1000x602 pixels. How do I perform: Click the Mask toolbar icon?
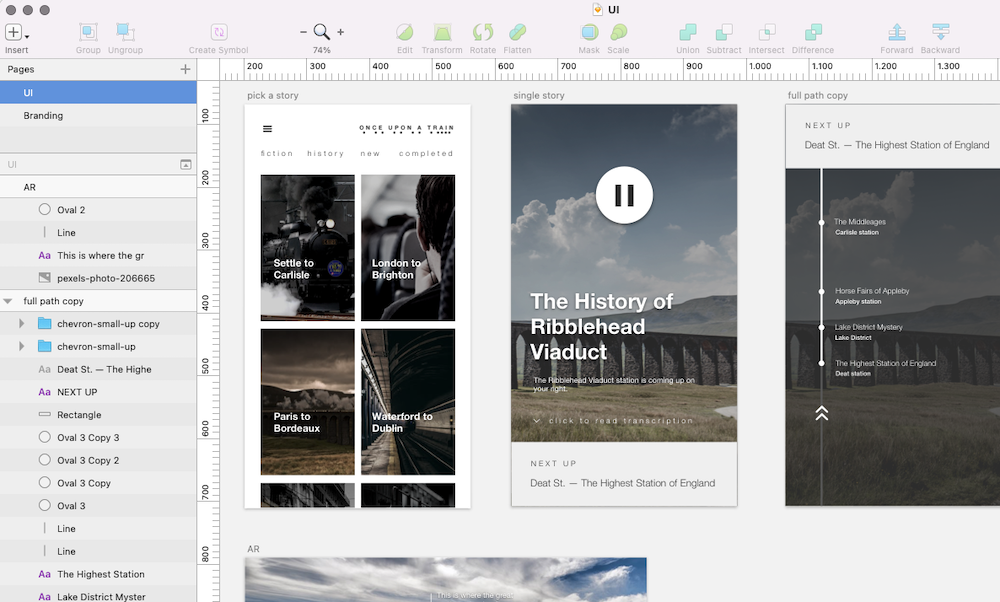pyautogui.click(x=589, y=32)
